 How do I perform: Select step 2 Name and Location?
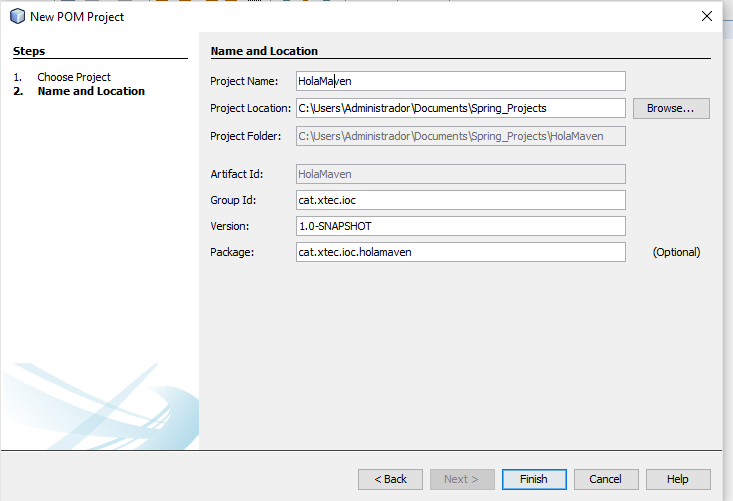click(91, 91)
